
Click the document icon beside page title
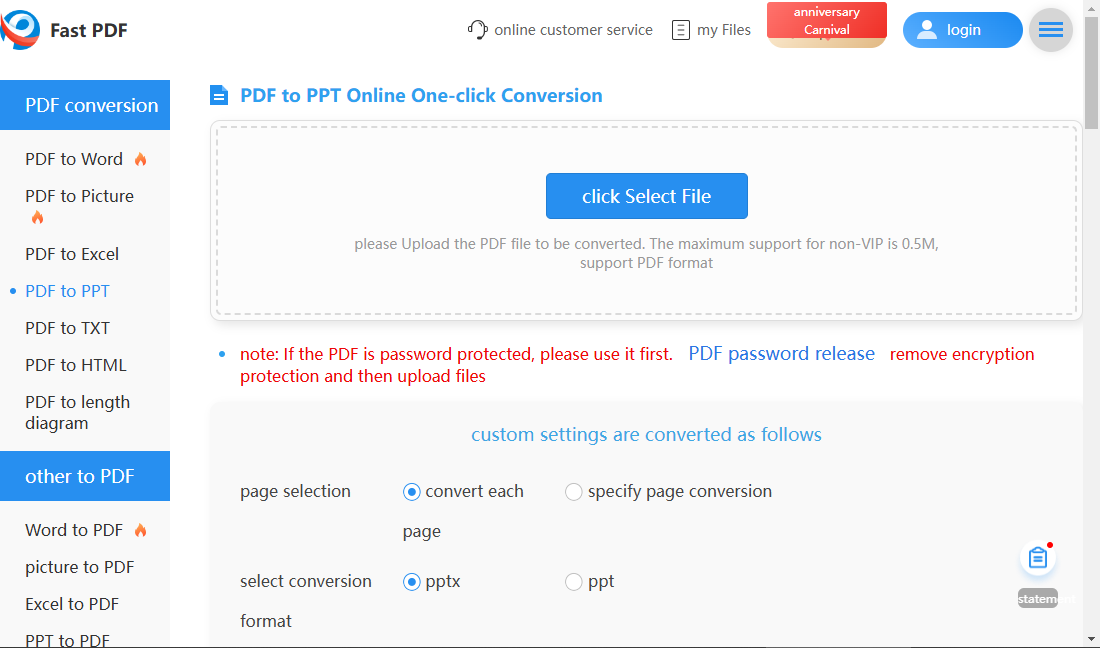(218, 96)
